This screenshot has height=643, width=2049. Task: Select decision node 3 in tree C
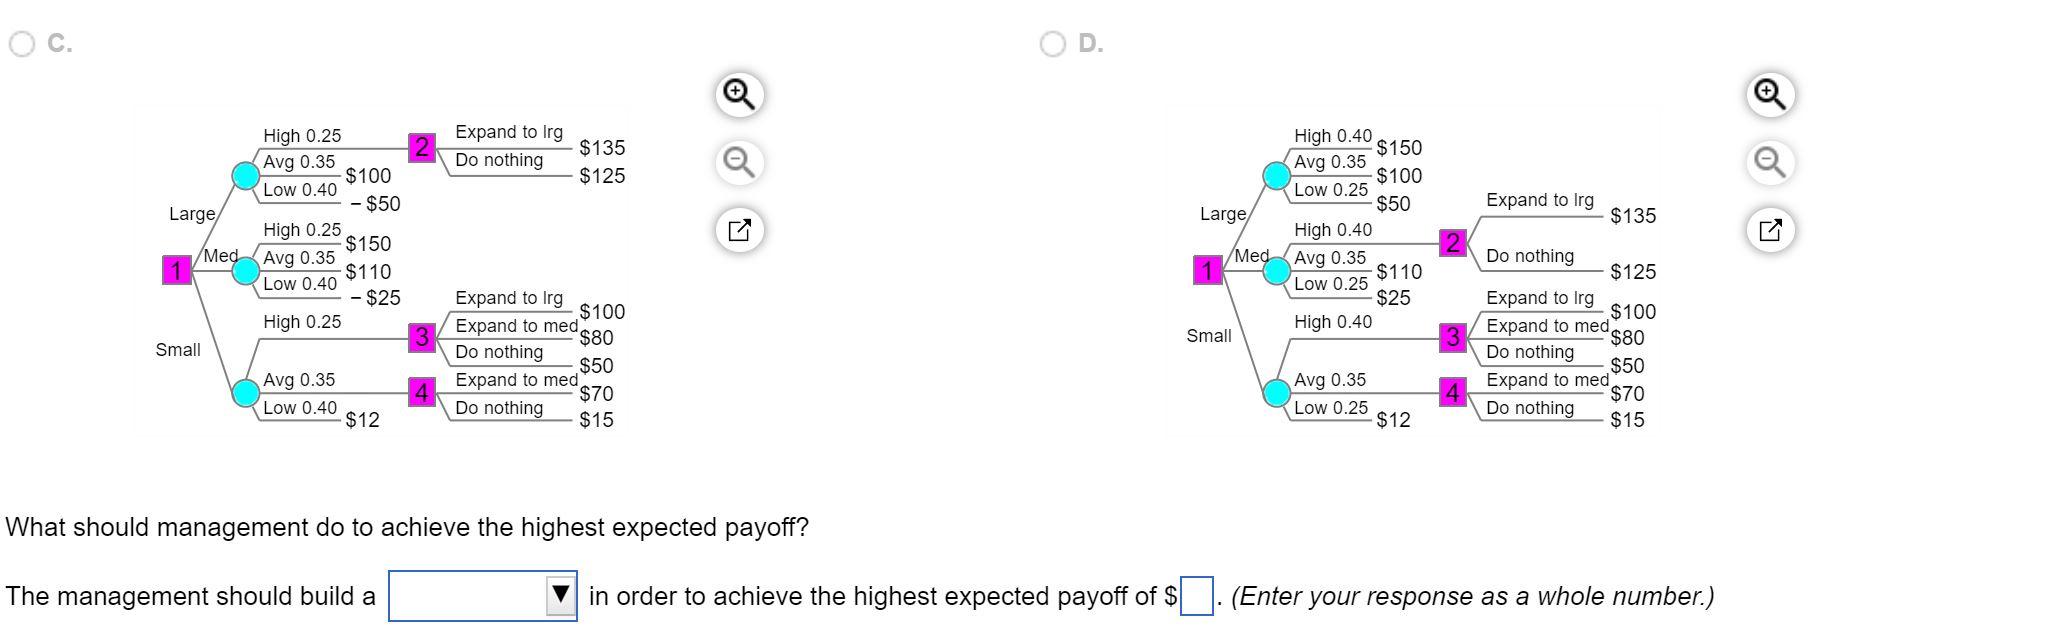[x=421, y=339]
